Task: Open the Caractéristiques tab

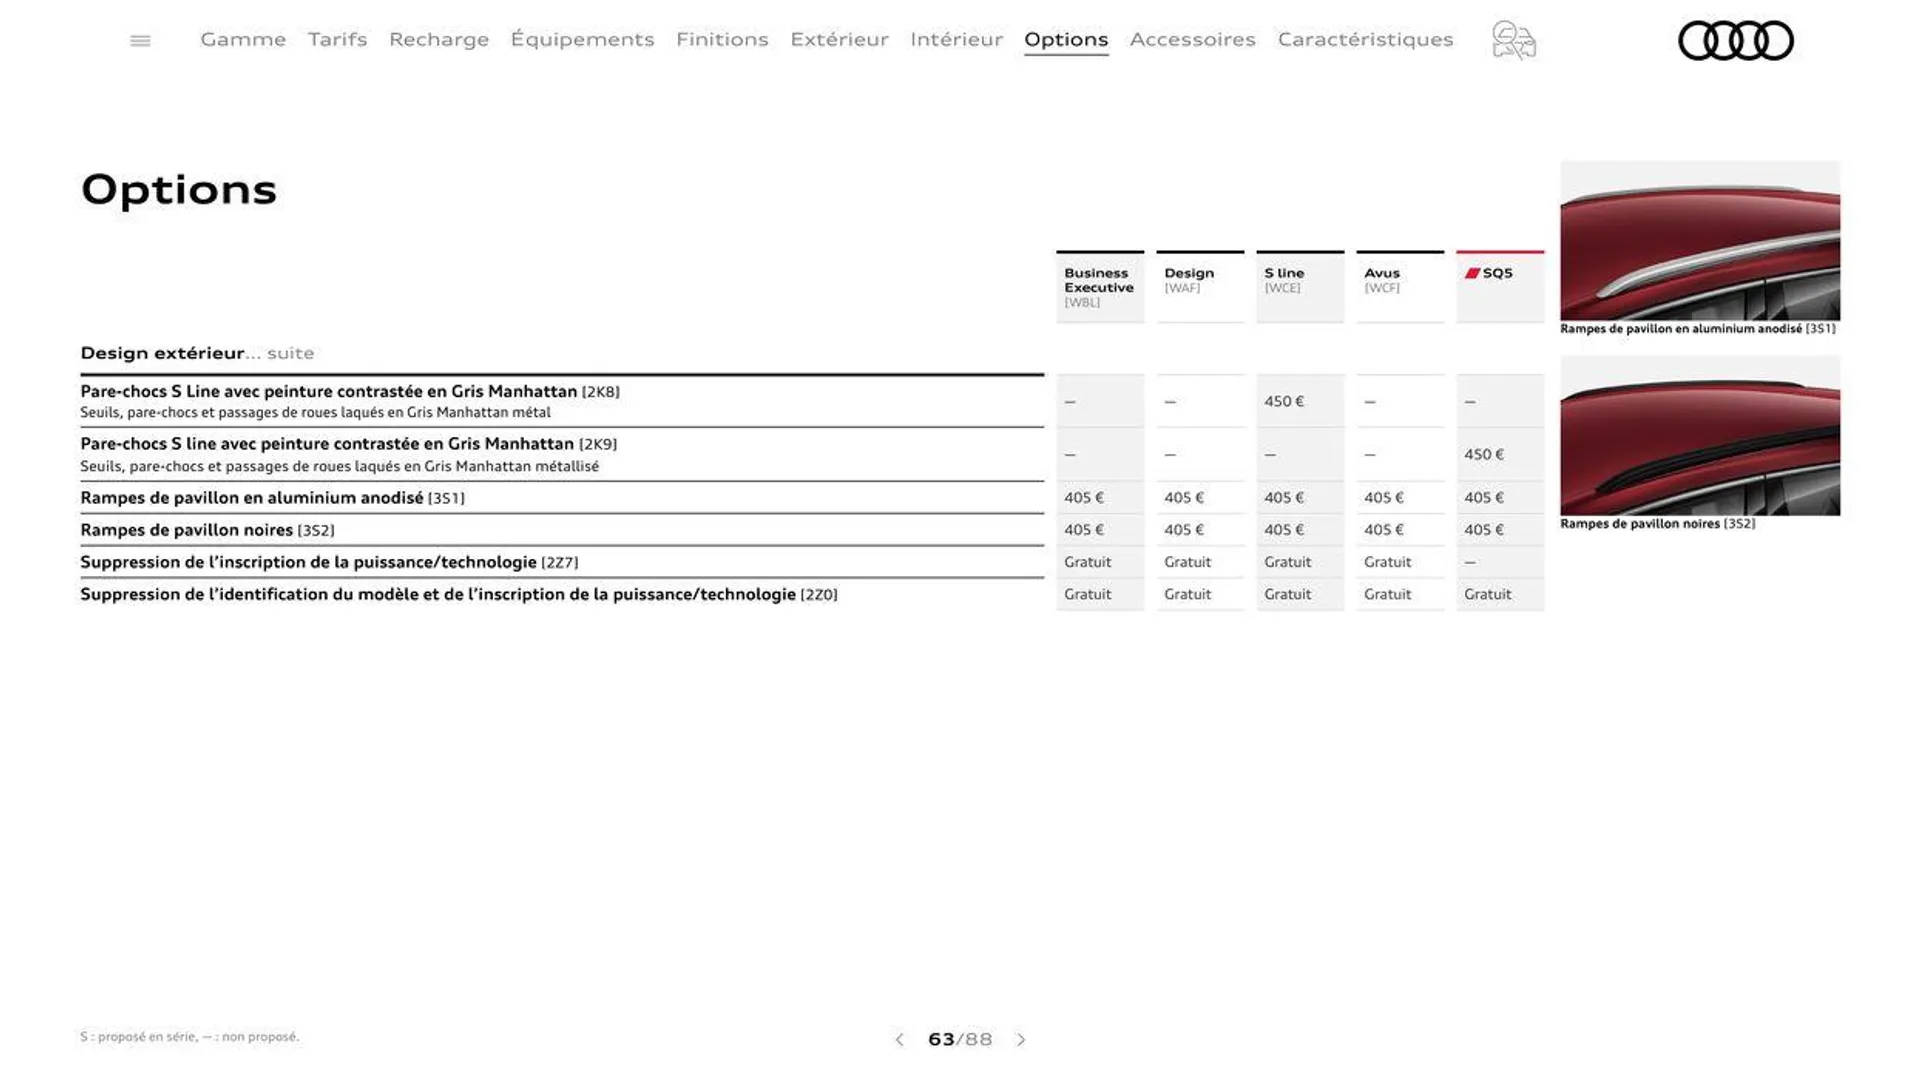Action: click(1365, 39)
